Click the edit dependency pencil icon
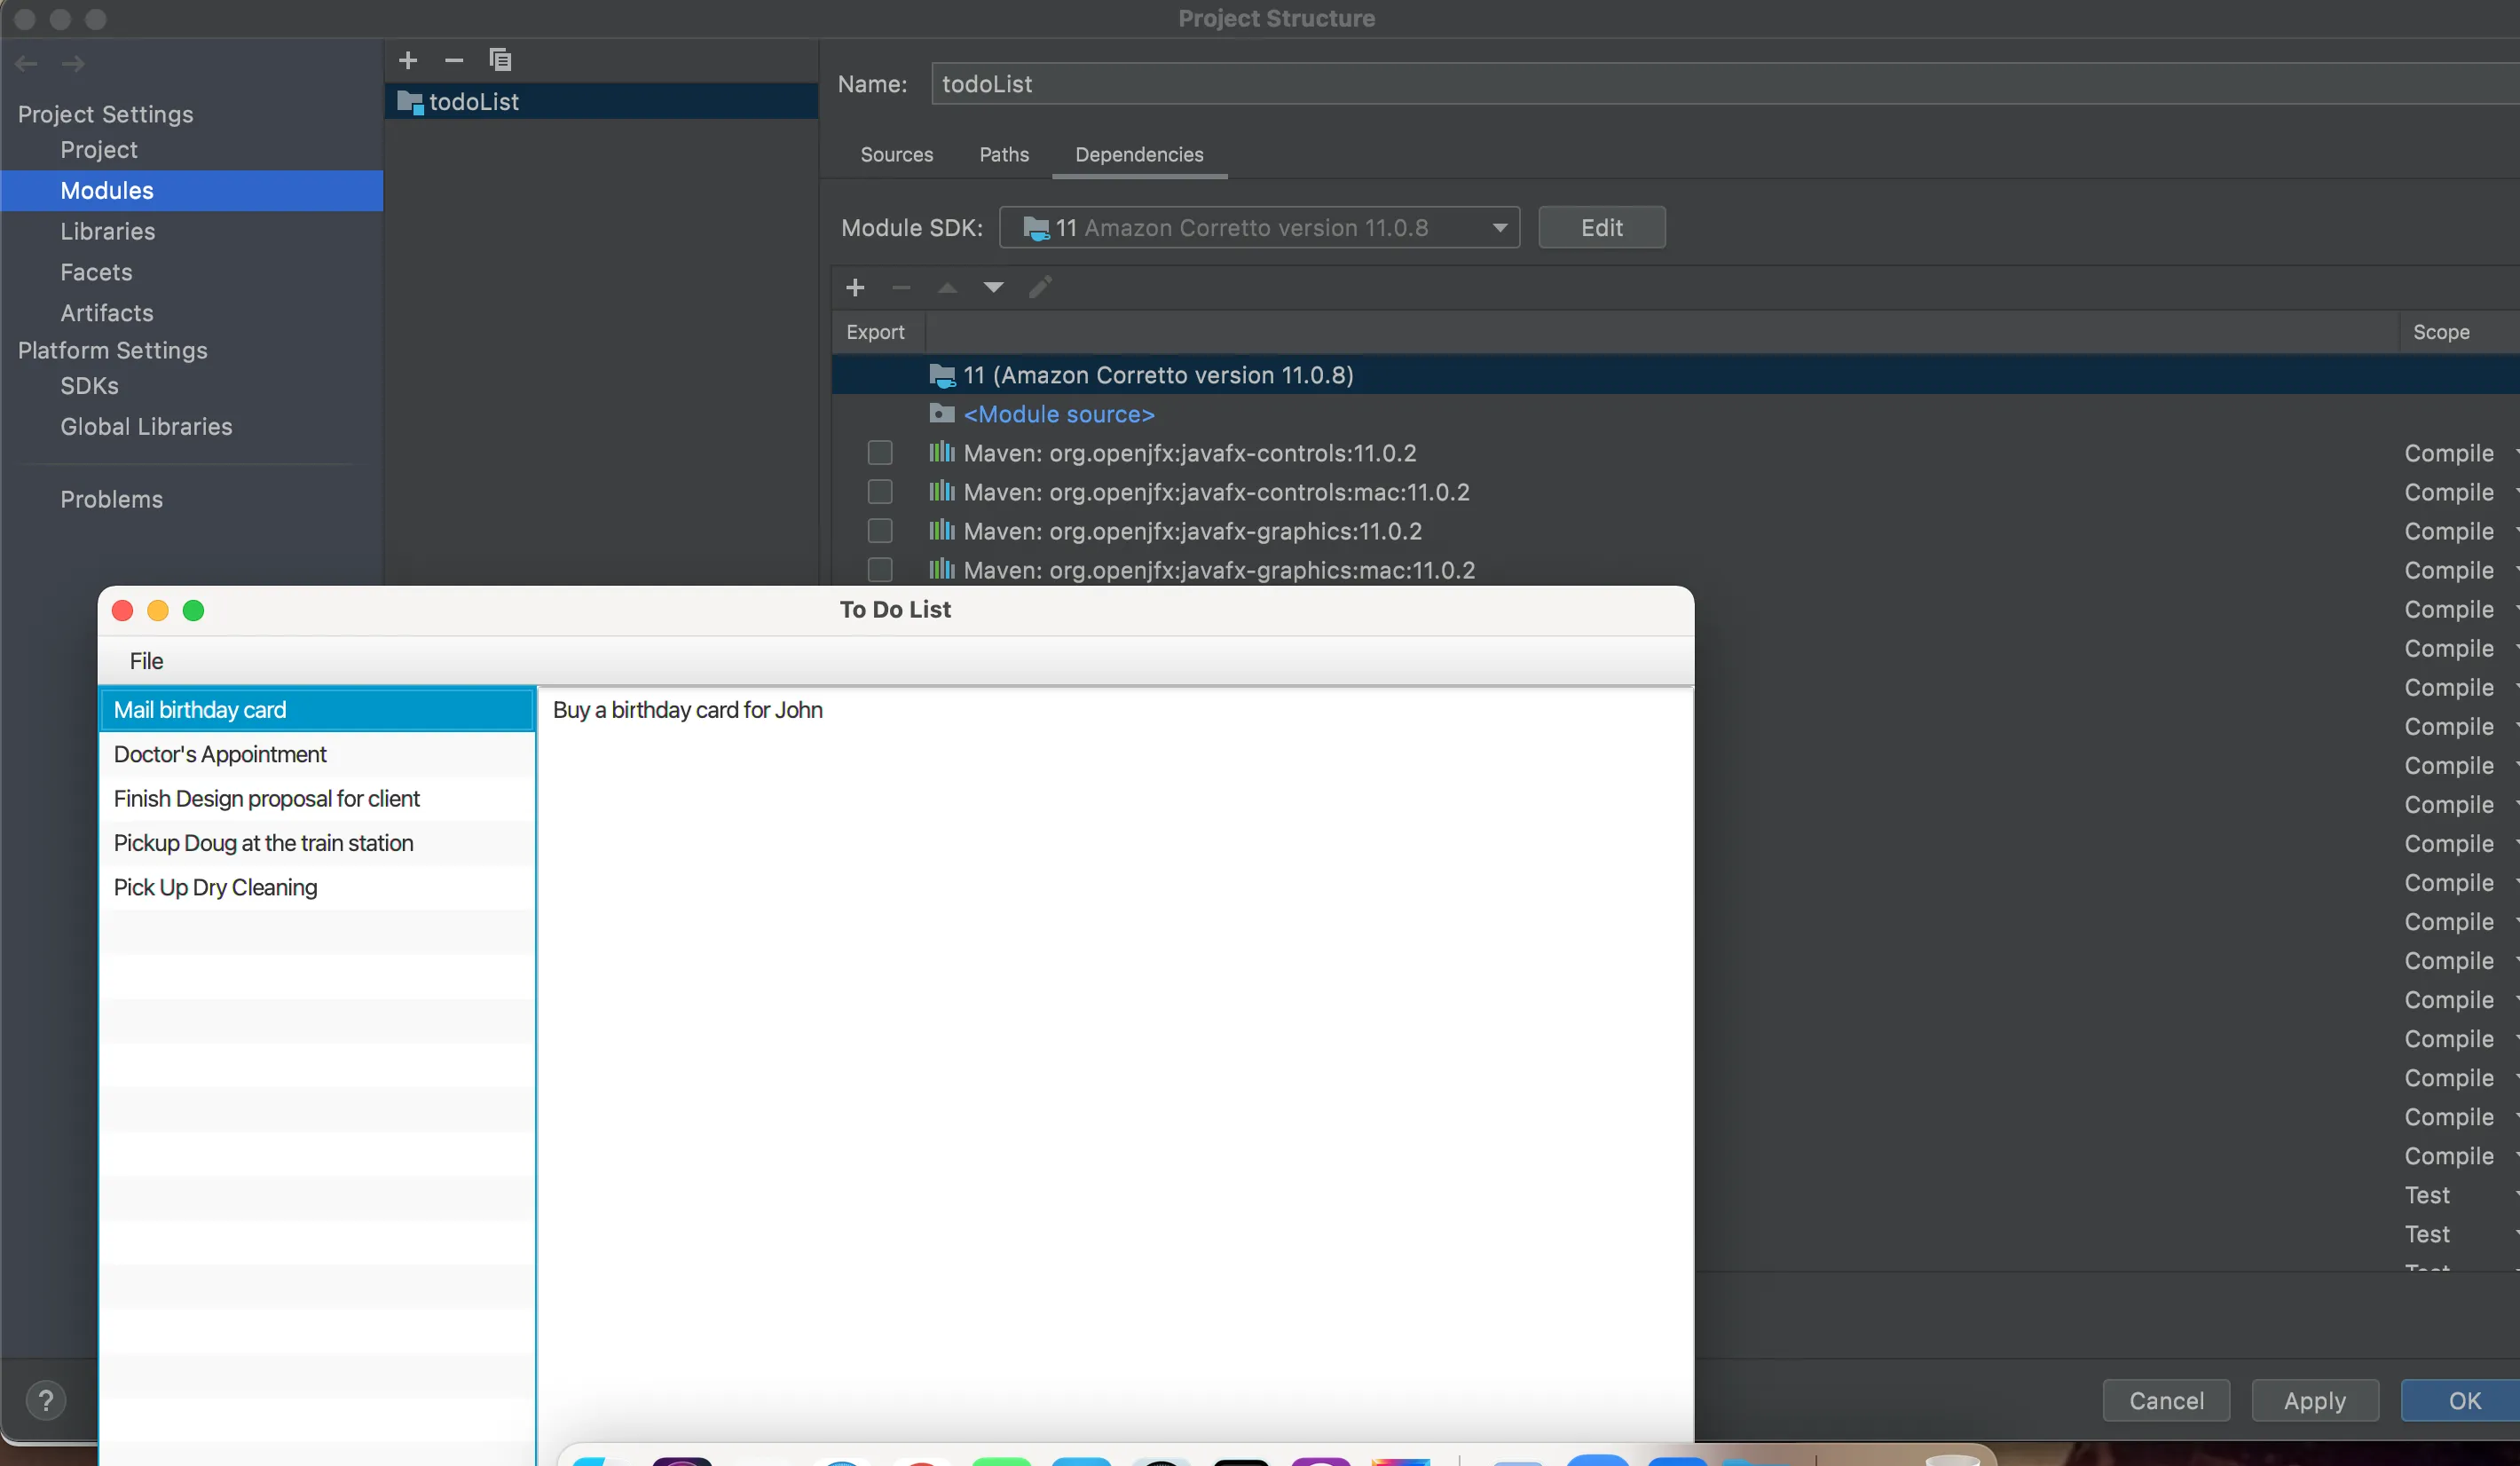The height and width of the screenshot is (1466, 2520). tap(1040, 288)
